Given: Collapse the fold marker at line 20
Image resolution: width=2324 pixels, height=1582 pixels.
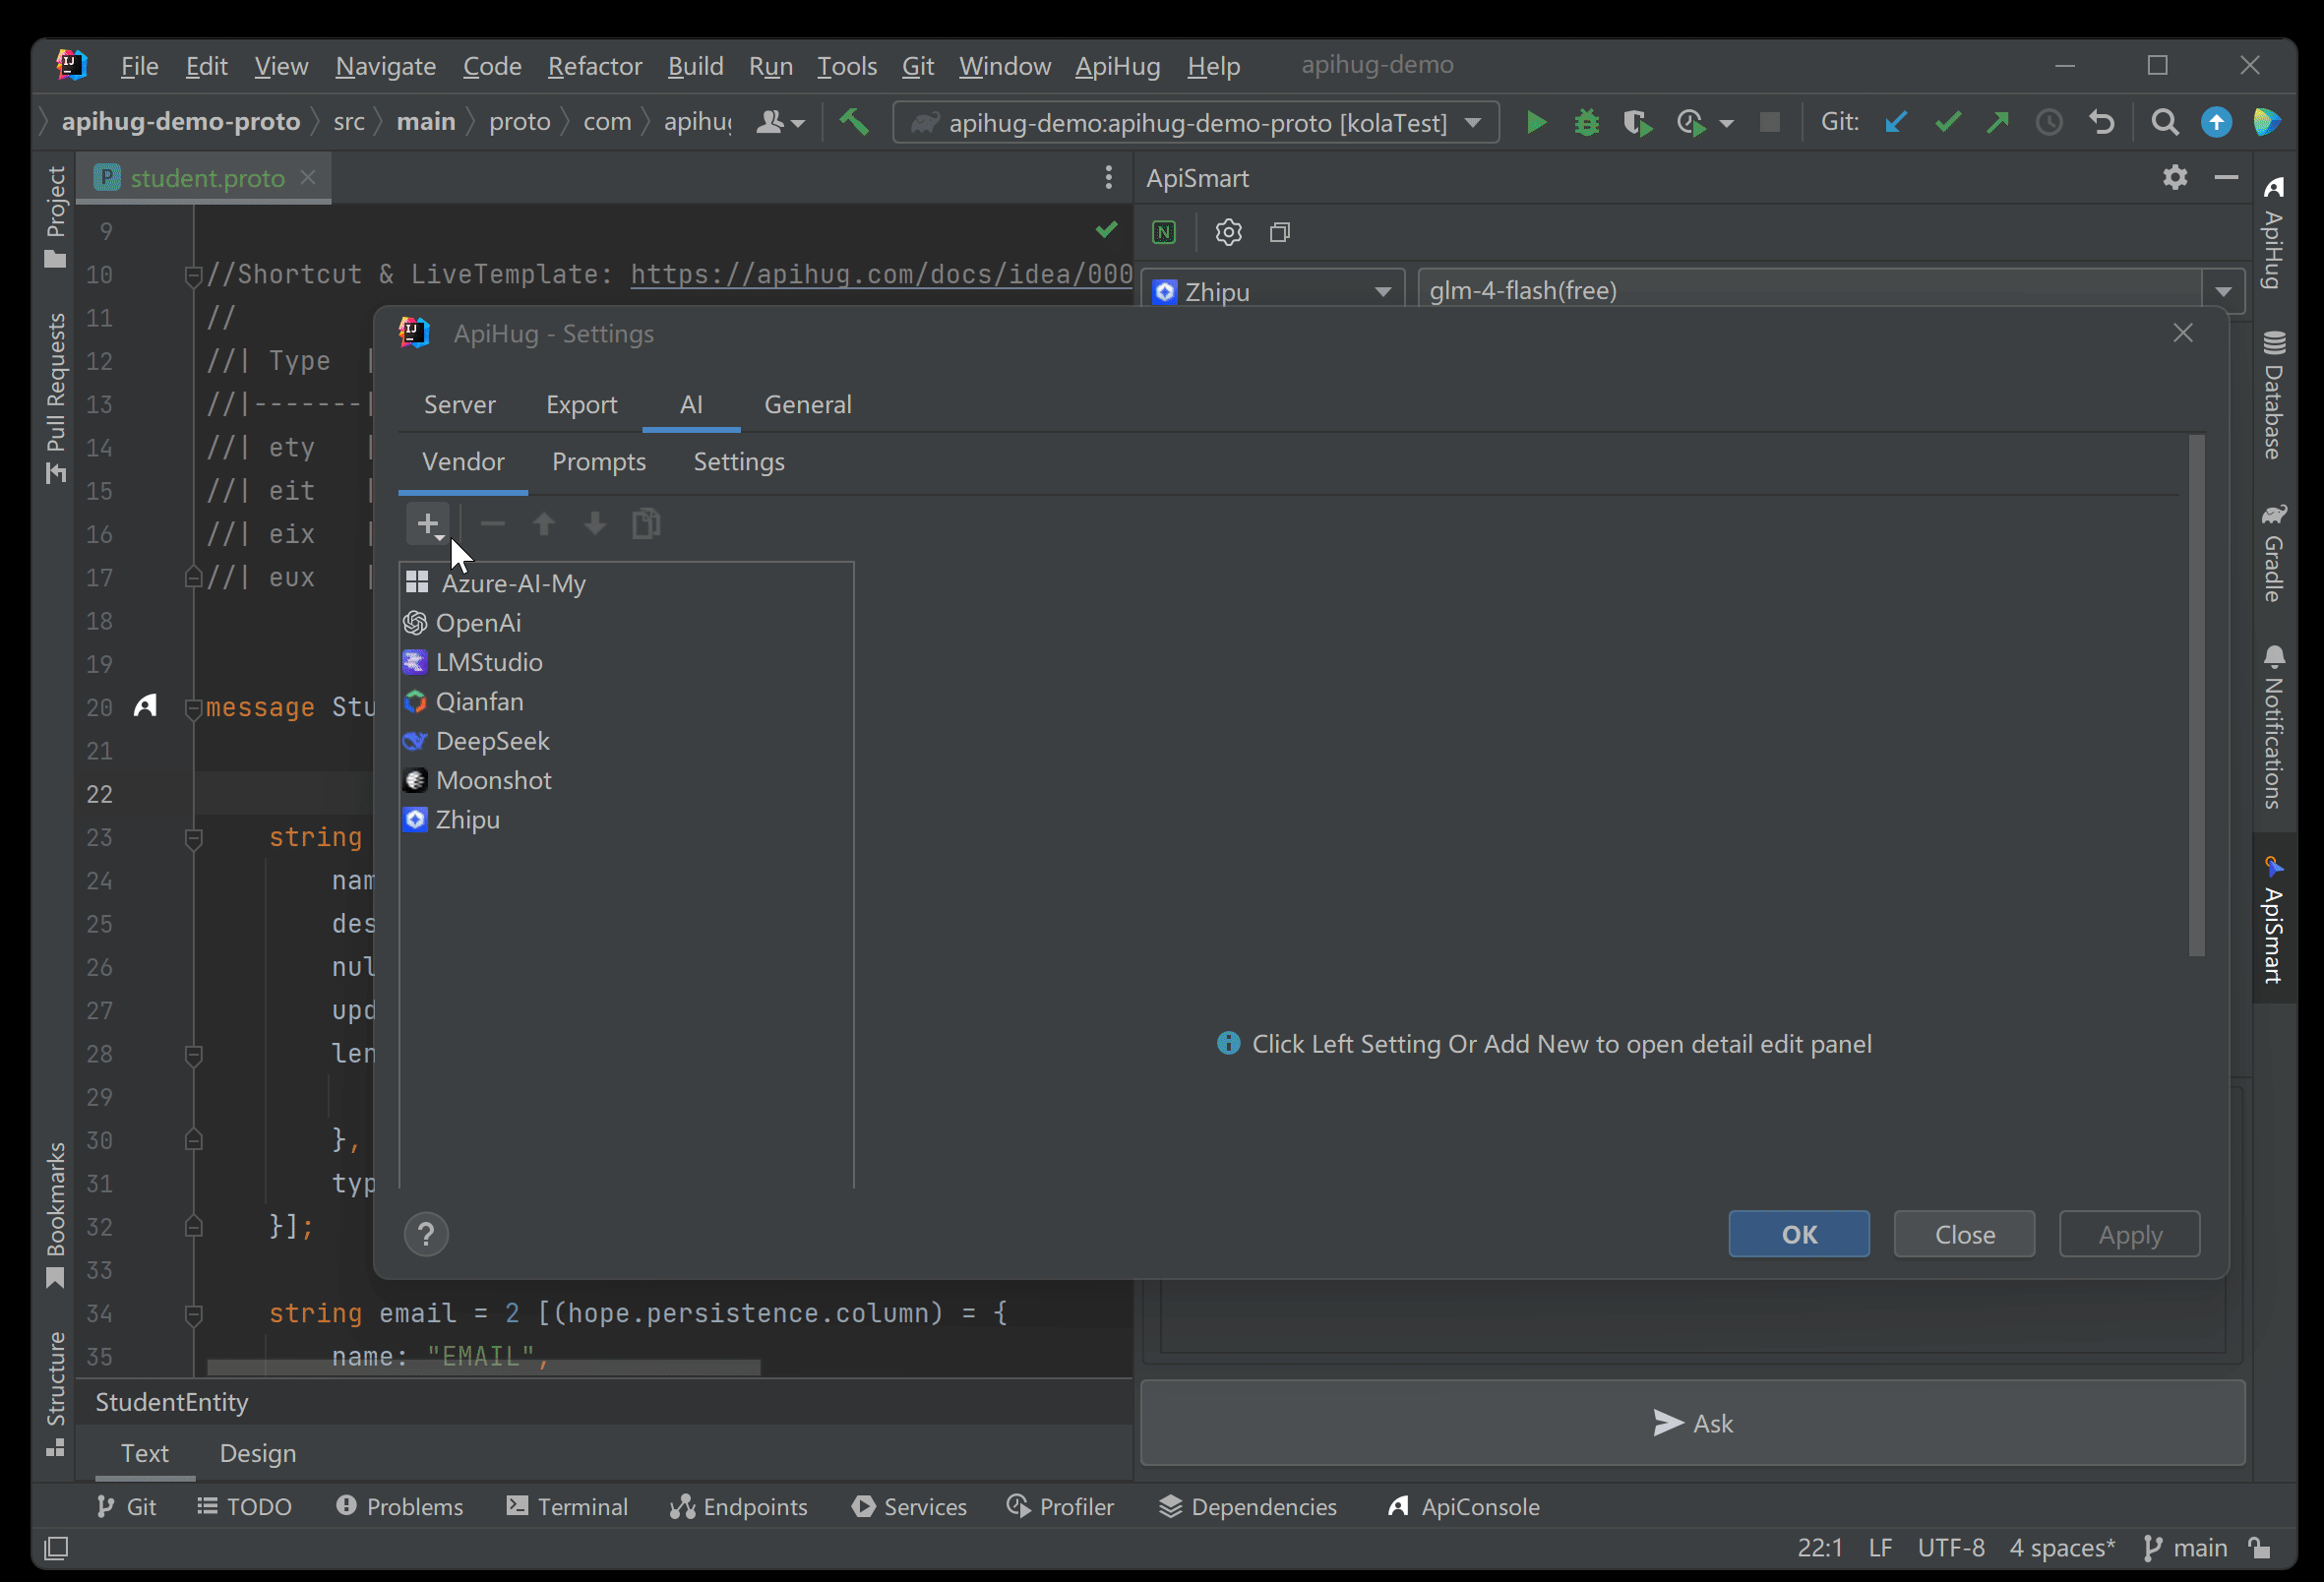Looking at the screenshot, I should [x=194, y=708].
